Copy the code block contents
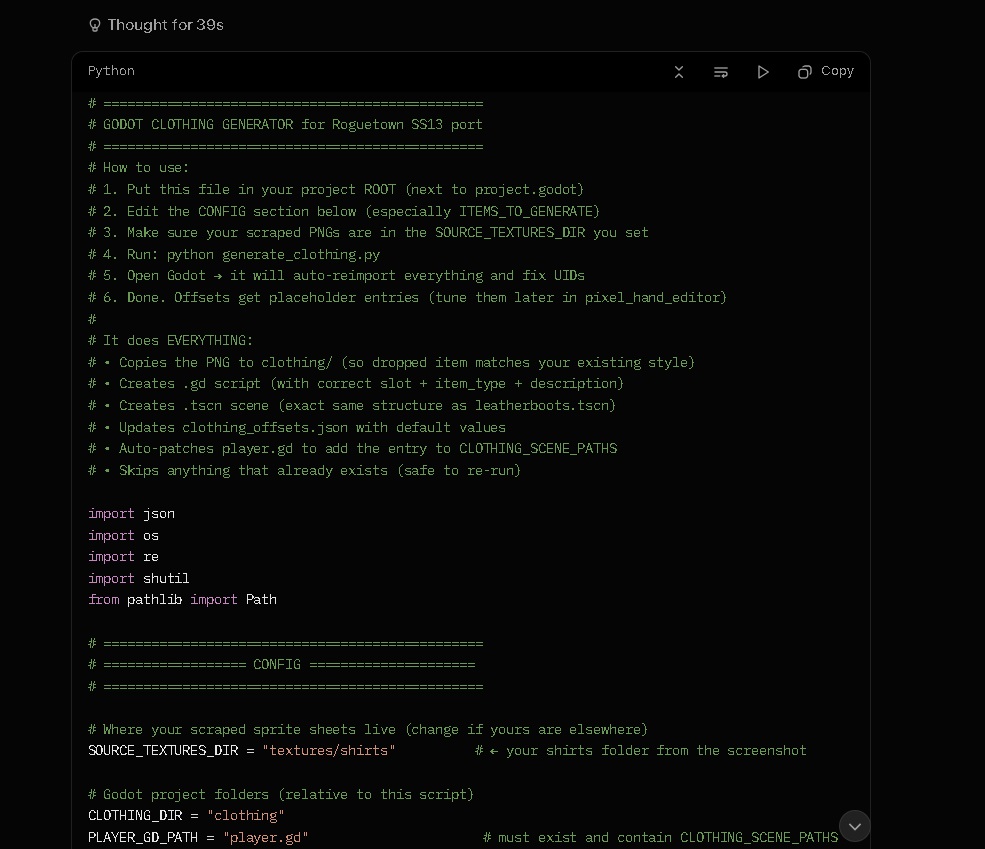985x849 pixels. coord(825,72)
